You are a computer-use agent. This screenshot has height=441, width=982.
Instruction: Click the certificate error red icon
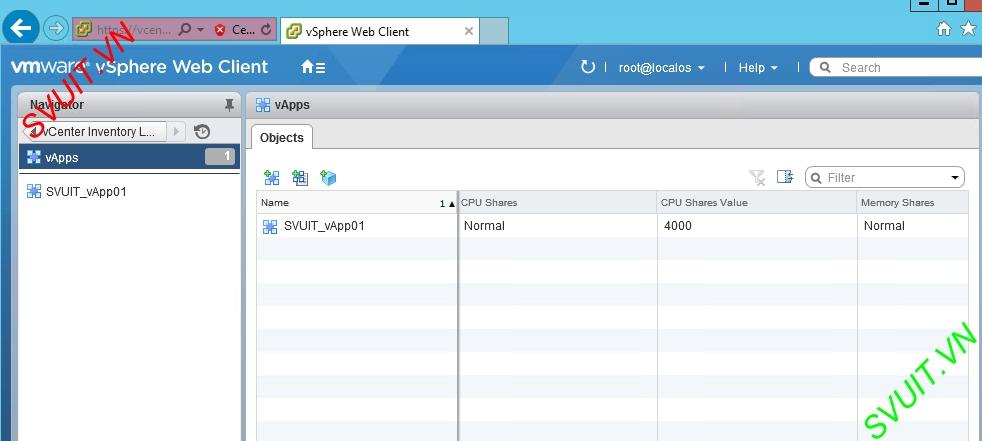click(x=219, y=29)
